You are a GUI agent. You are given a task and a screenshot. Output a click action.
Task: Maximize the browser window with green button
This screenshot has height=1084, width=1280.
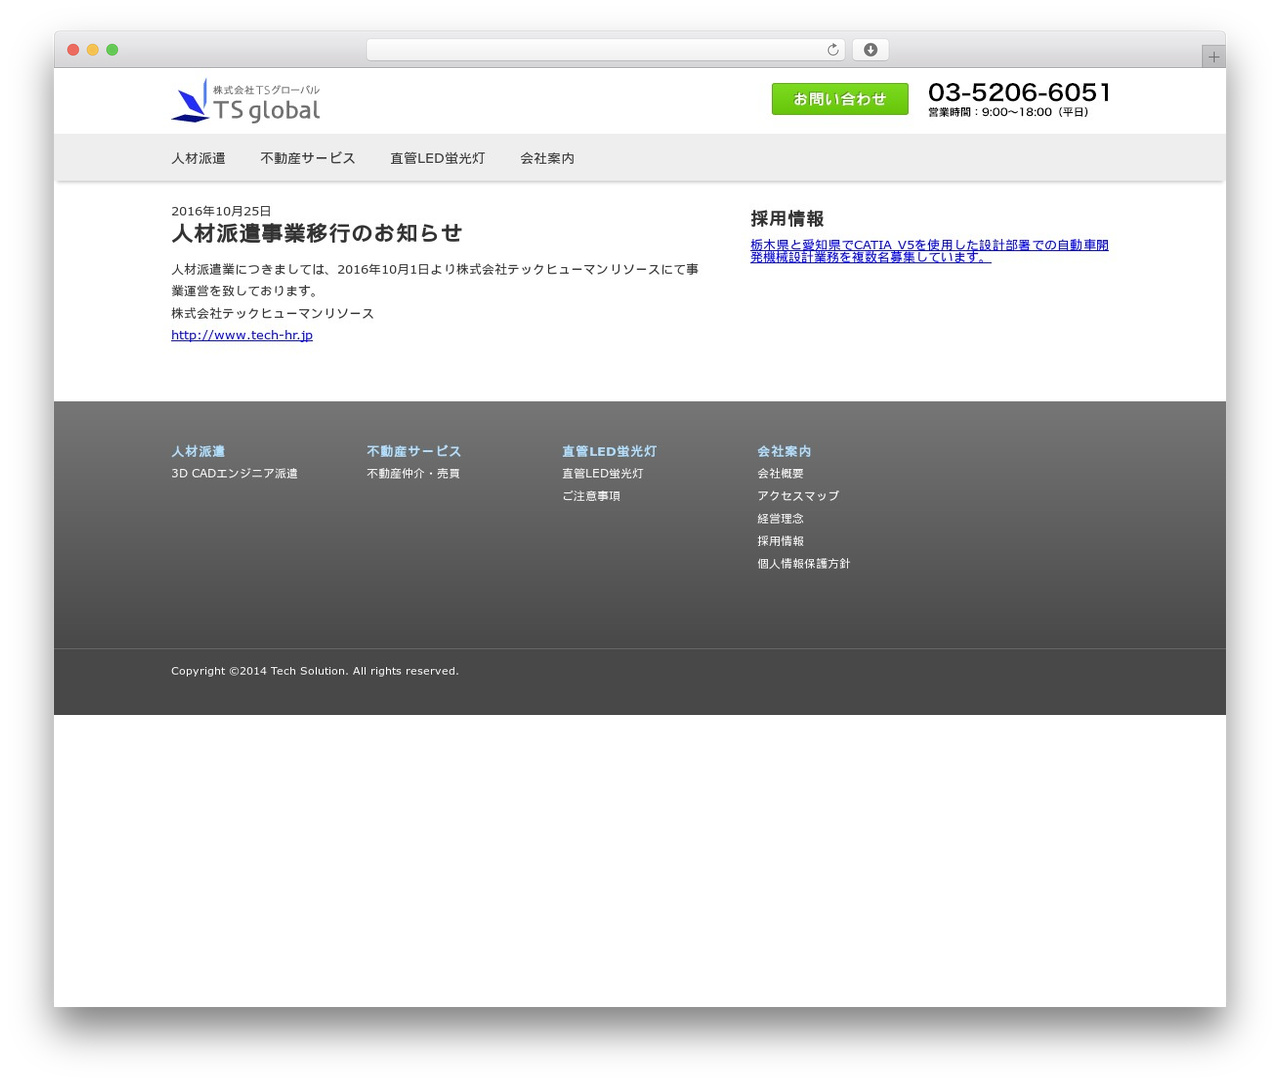tap(112, 50)
